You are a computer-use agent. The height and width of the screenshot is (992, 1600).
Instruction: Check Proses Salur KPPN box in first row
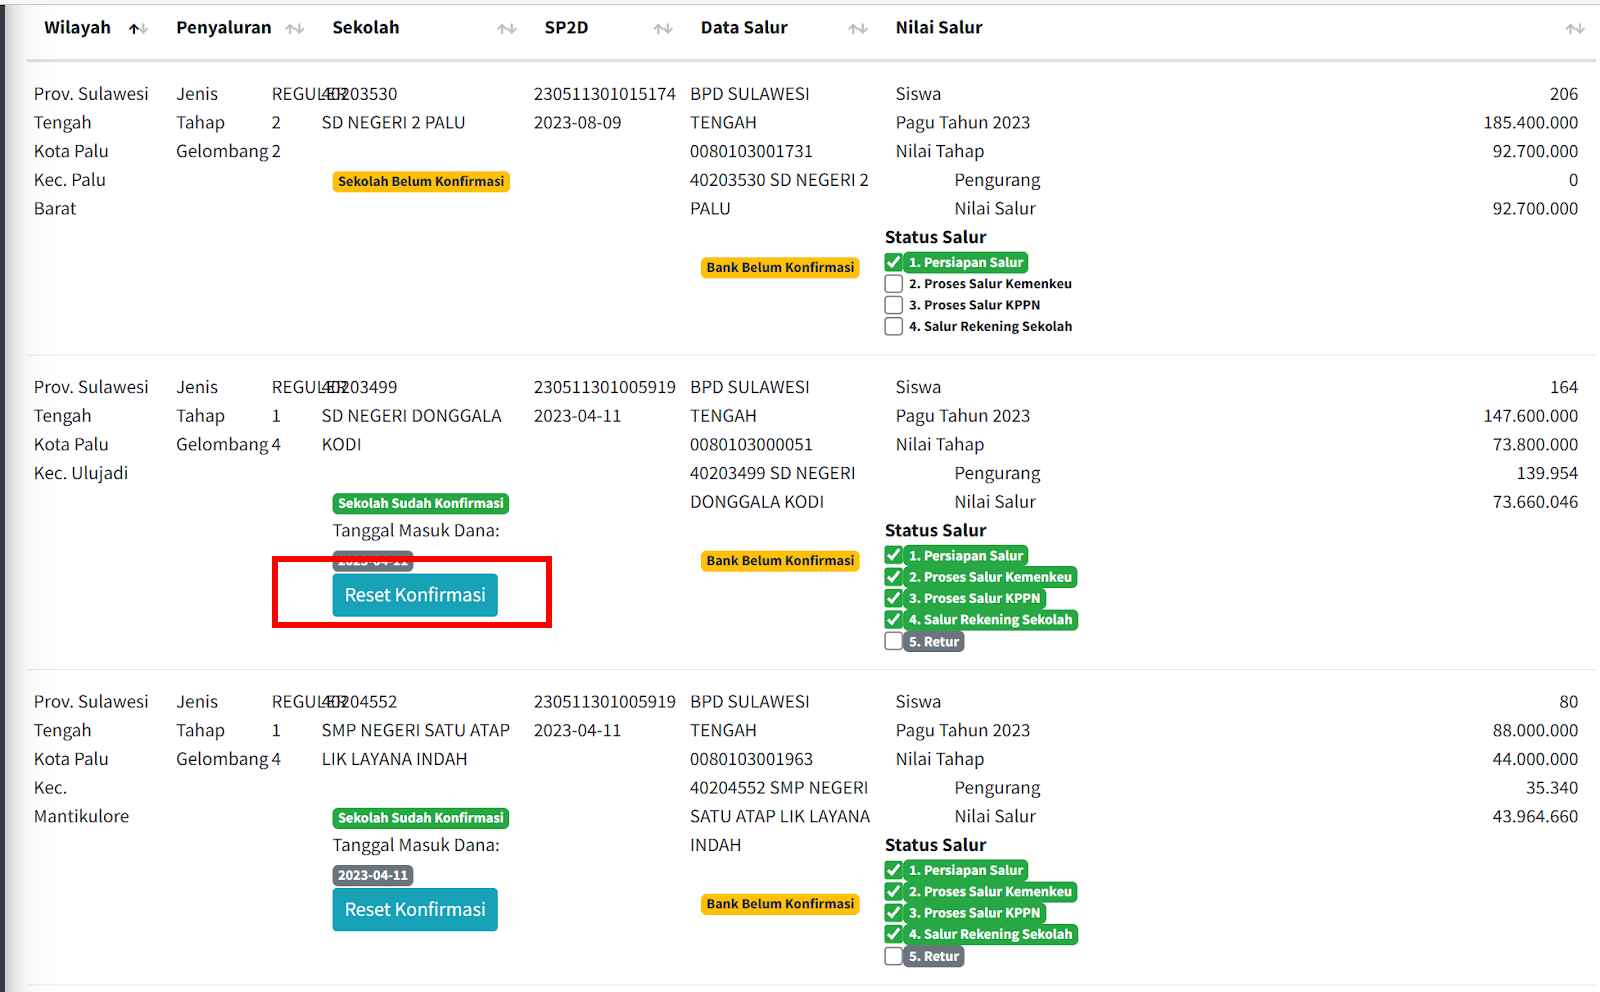click(x=894, y=305)
